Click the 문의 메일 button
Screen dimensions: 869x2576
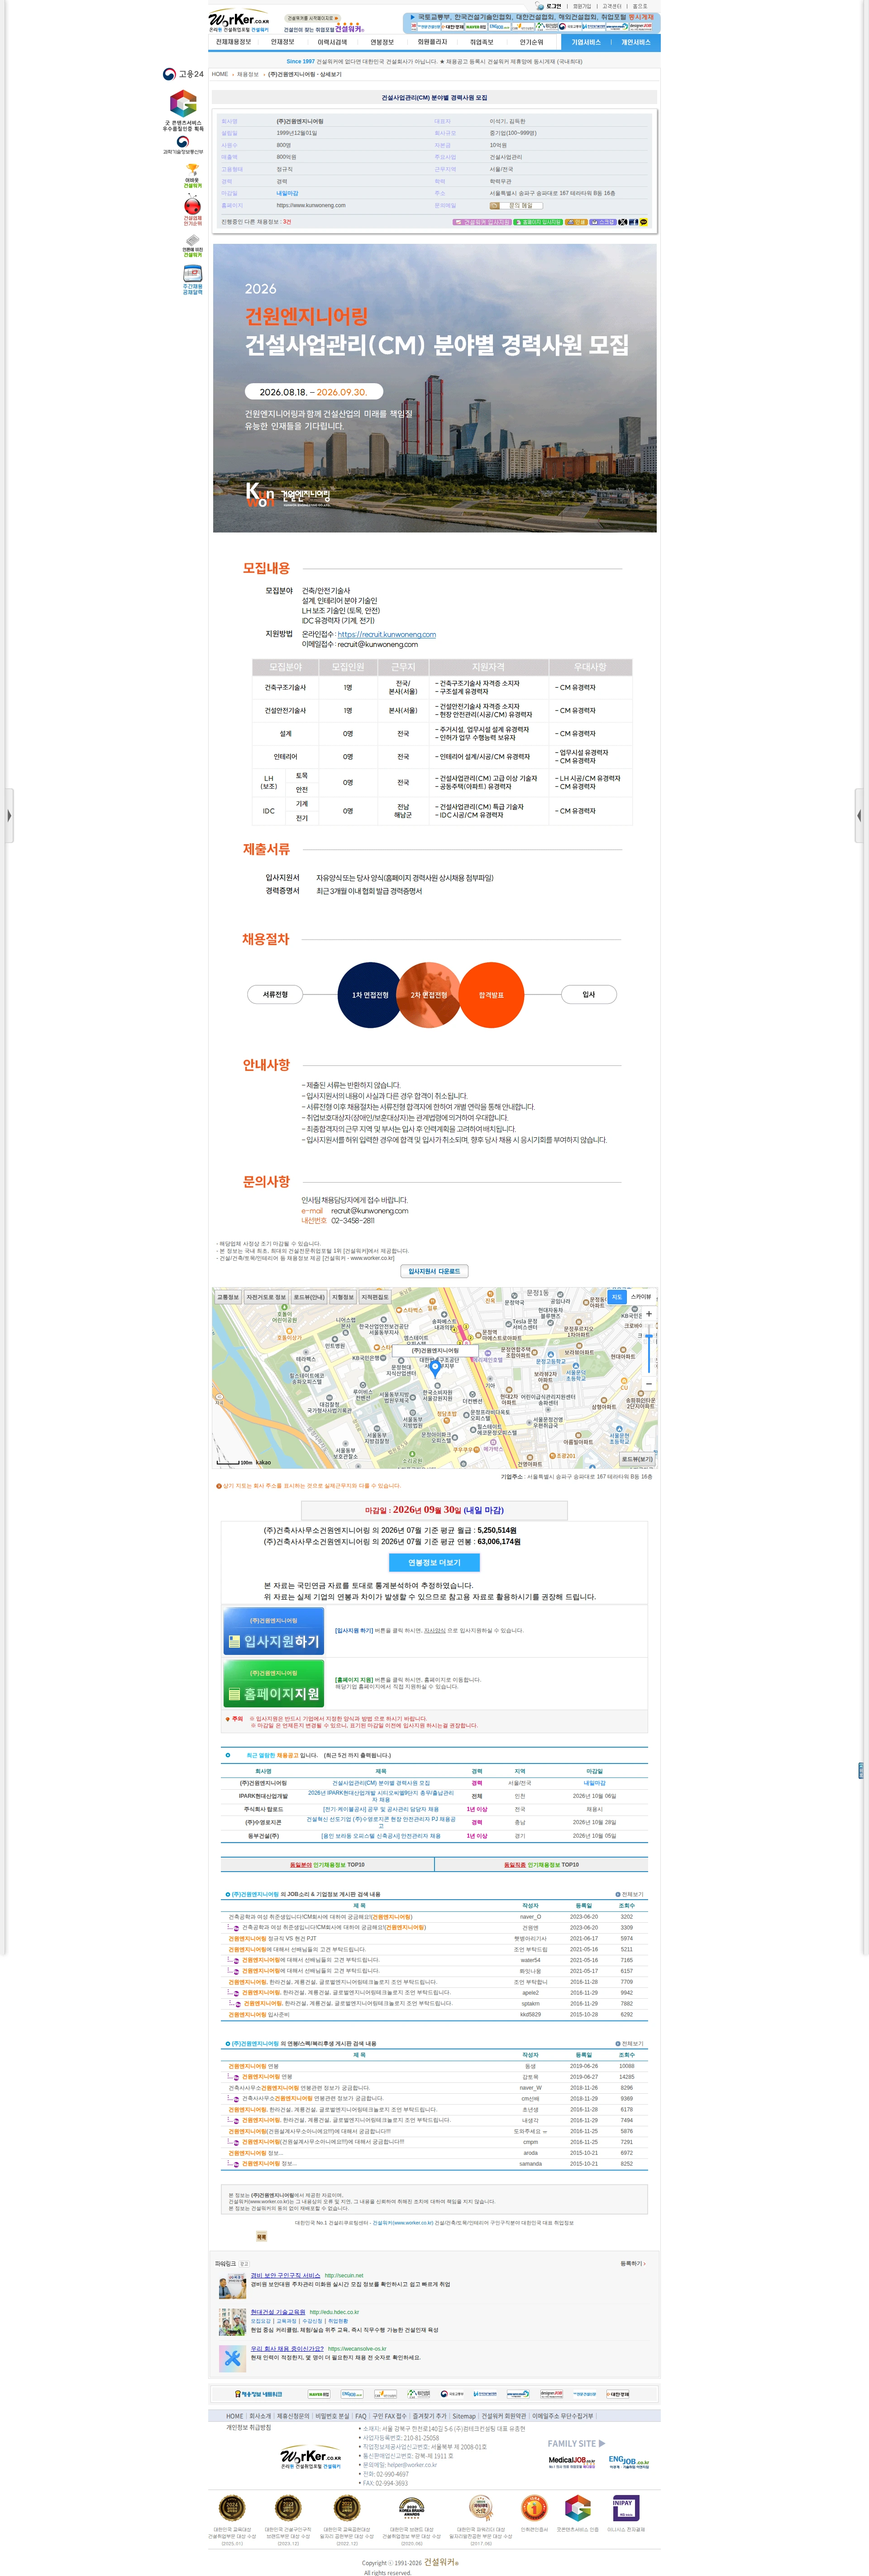coord(516,205)
